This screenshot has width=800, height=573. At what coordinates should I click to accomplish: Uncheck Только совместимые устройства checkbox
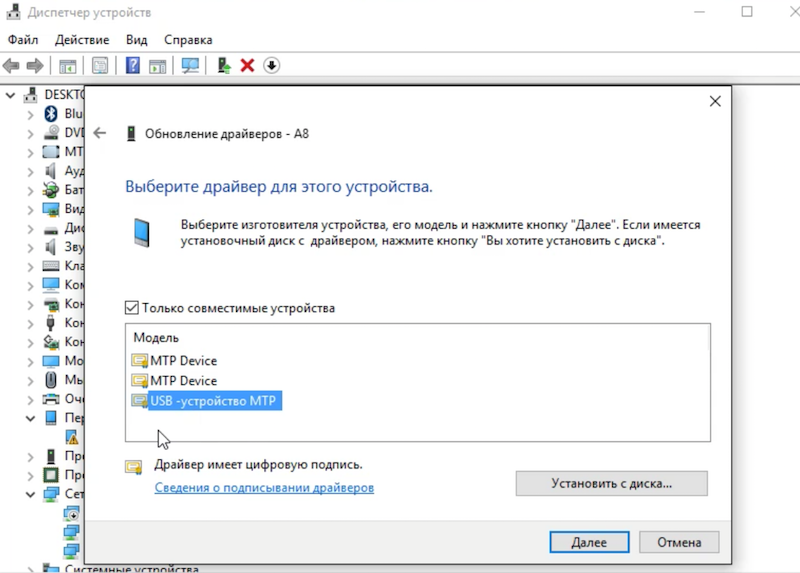click(x=132, y=308)
